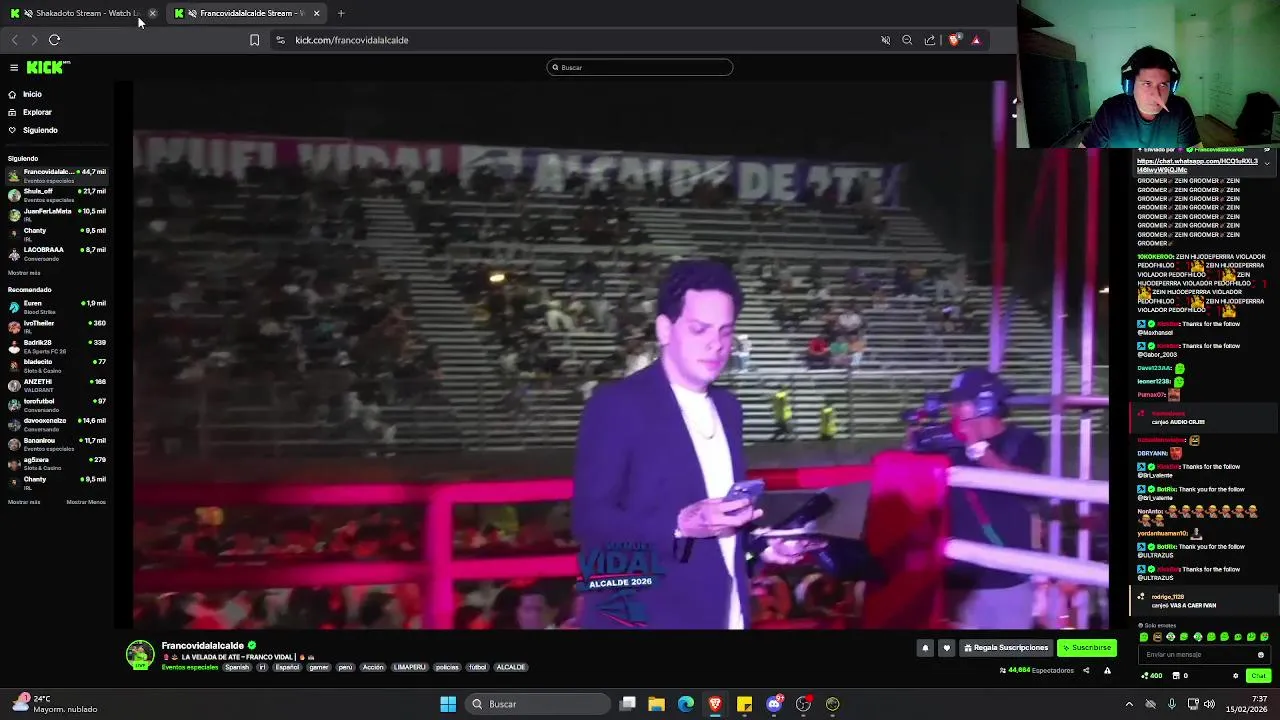Screen dimensions: 1280x720
Task: Share the stream via share icon
Action: [1086, 670]
